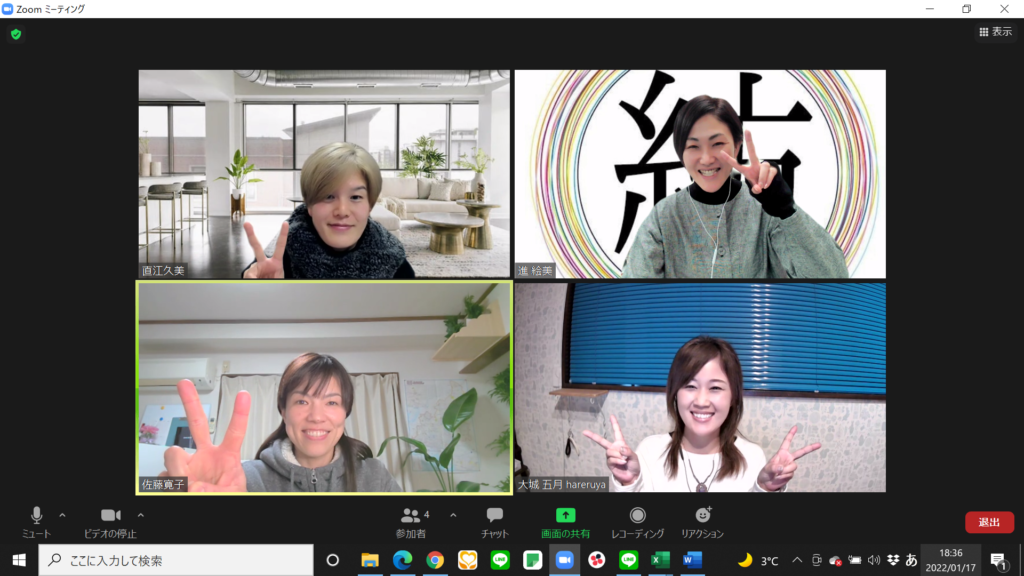This screenshot has width=1024, height=576.
Task: Select 佐藤寛子's video tile
Action: (x=324, y=387)
